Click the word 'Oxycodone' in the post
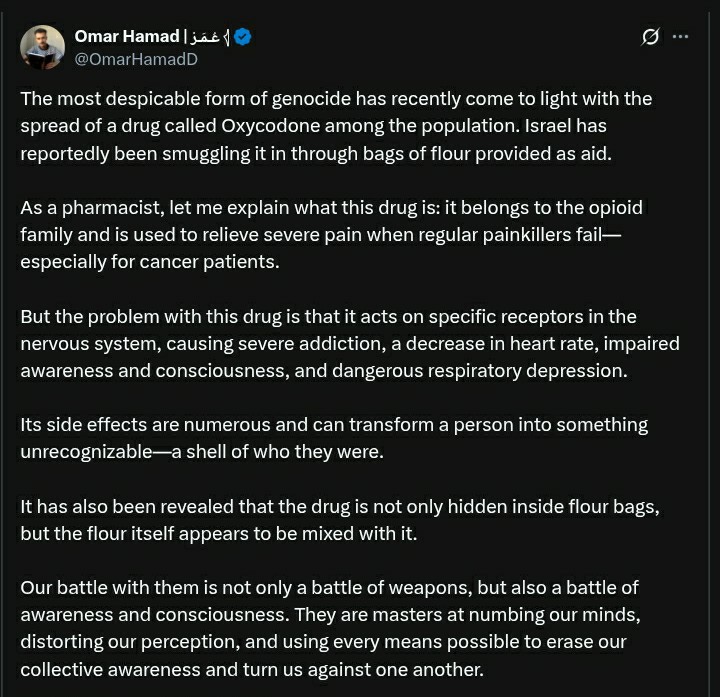 point(270,126)
